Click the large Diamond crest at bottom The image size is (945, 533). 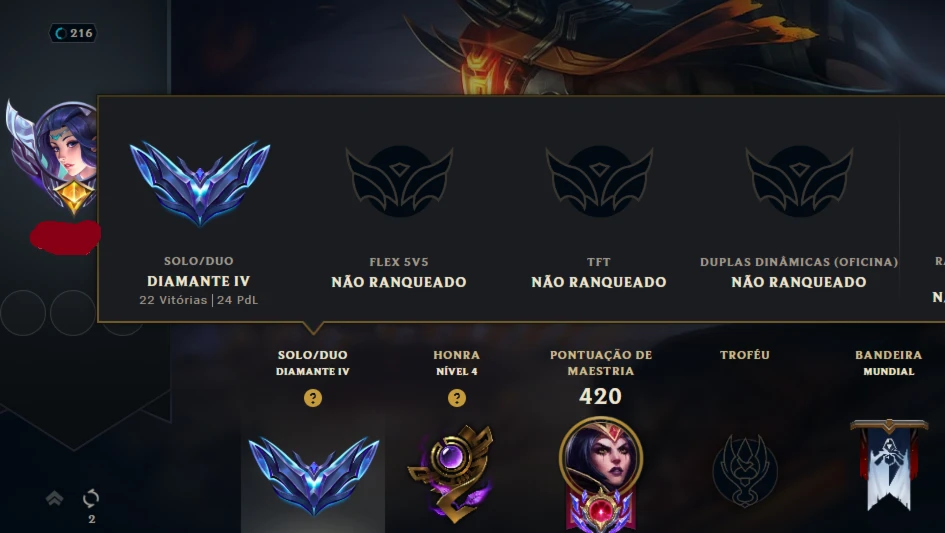click(313, 476)
